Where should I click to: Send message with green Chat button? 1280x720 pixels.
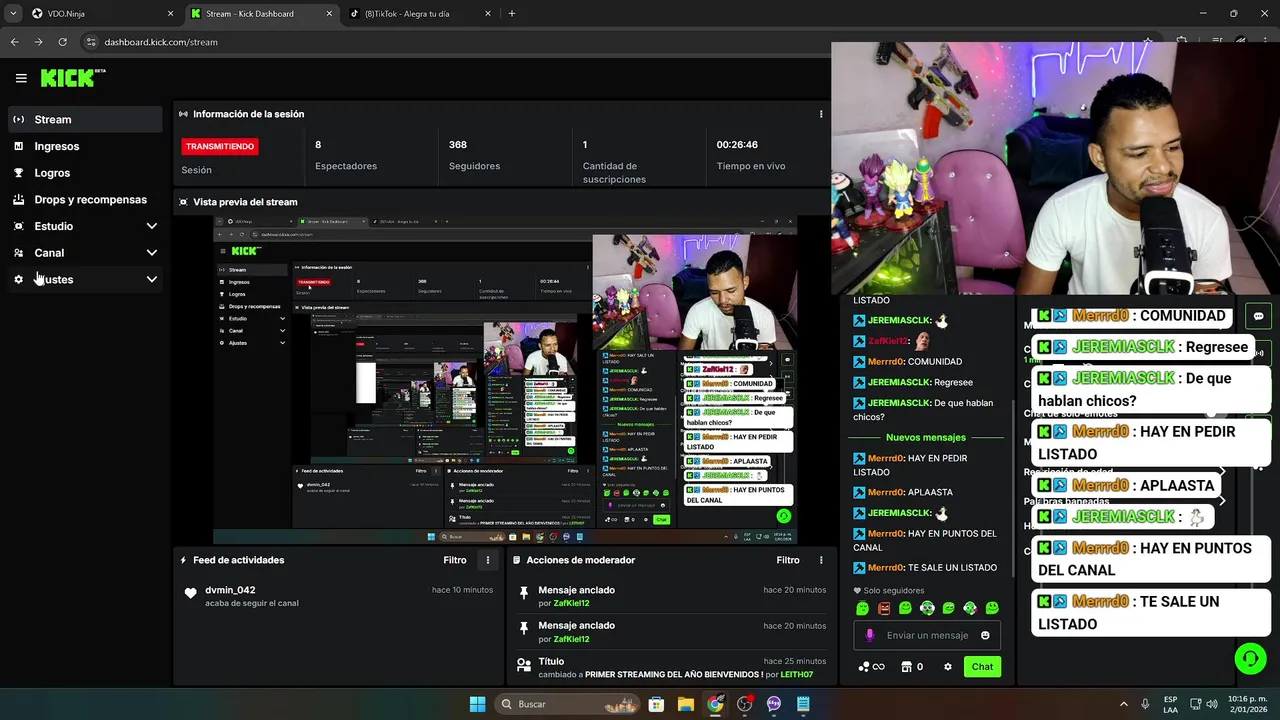pos(982,667)
